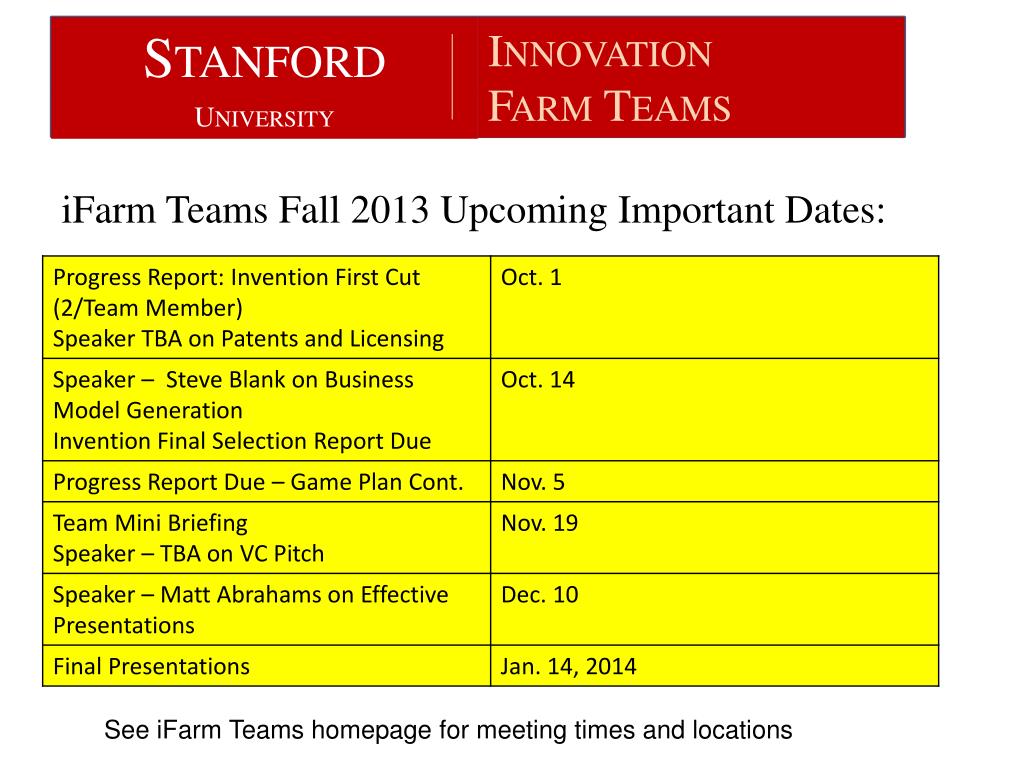
Task: Click the Matt Abrahams on Effective Presentations cell
Action: (x=266, y=610)
